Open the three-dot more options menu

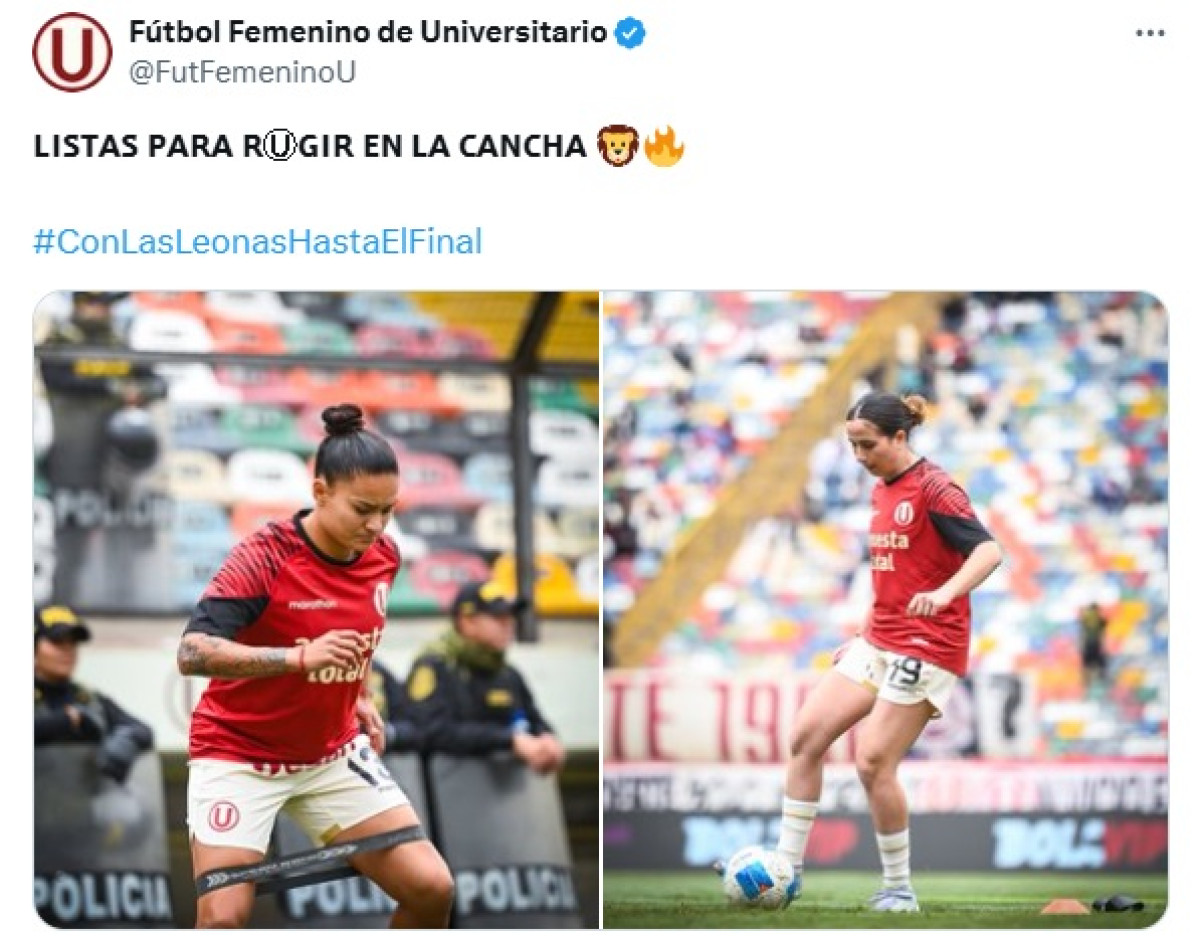pyautogui.click(x=1150, y=34)
